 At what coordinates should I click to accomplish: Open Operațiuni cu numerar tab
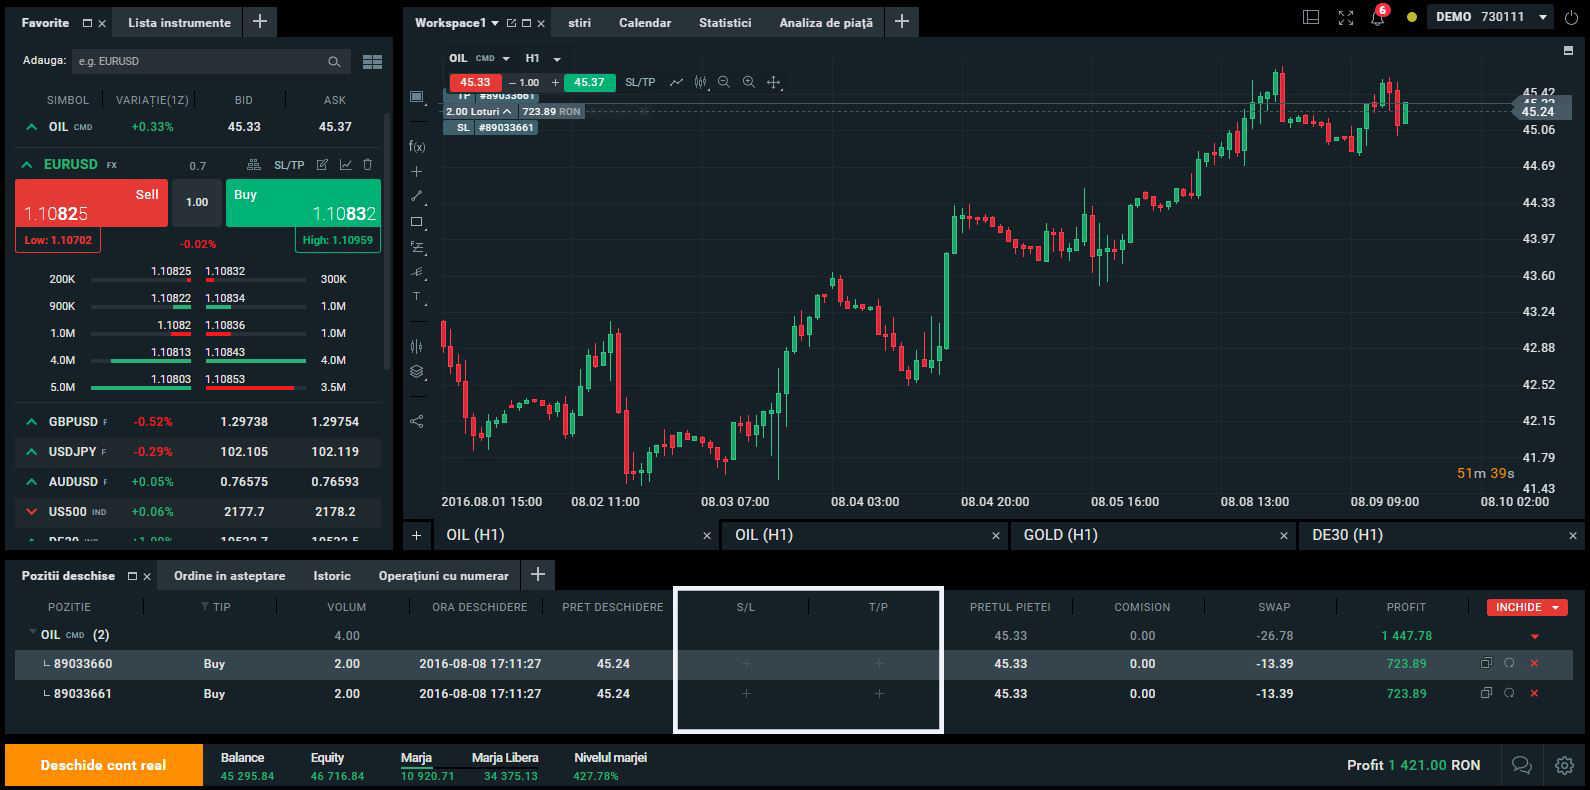coord(443,576)
